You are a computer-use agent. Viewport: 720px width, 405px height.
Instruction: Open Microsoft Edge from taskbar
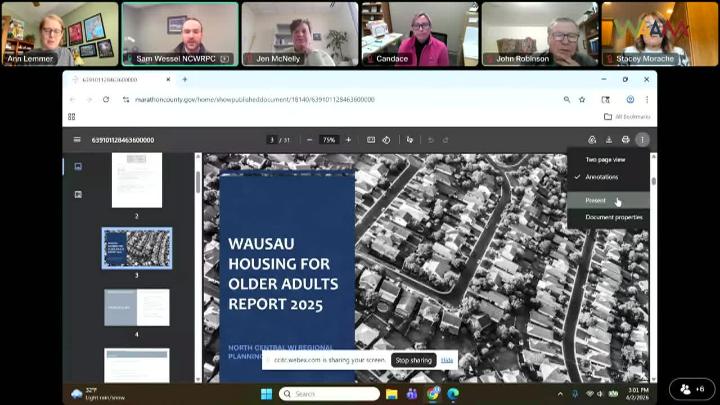pyautogui.click(x=453, y=394)
